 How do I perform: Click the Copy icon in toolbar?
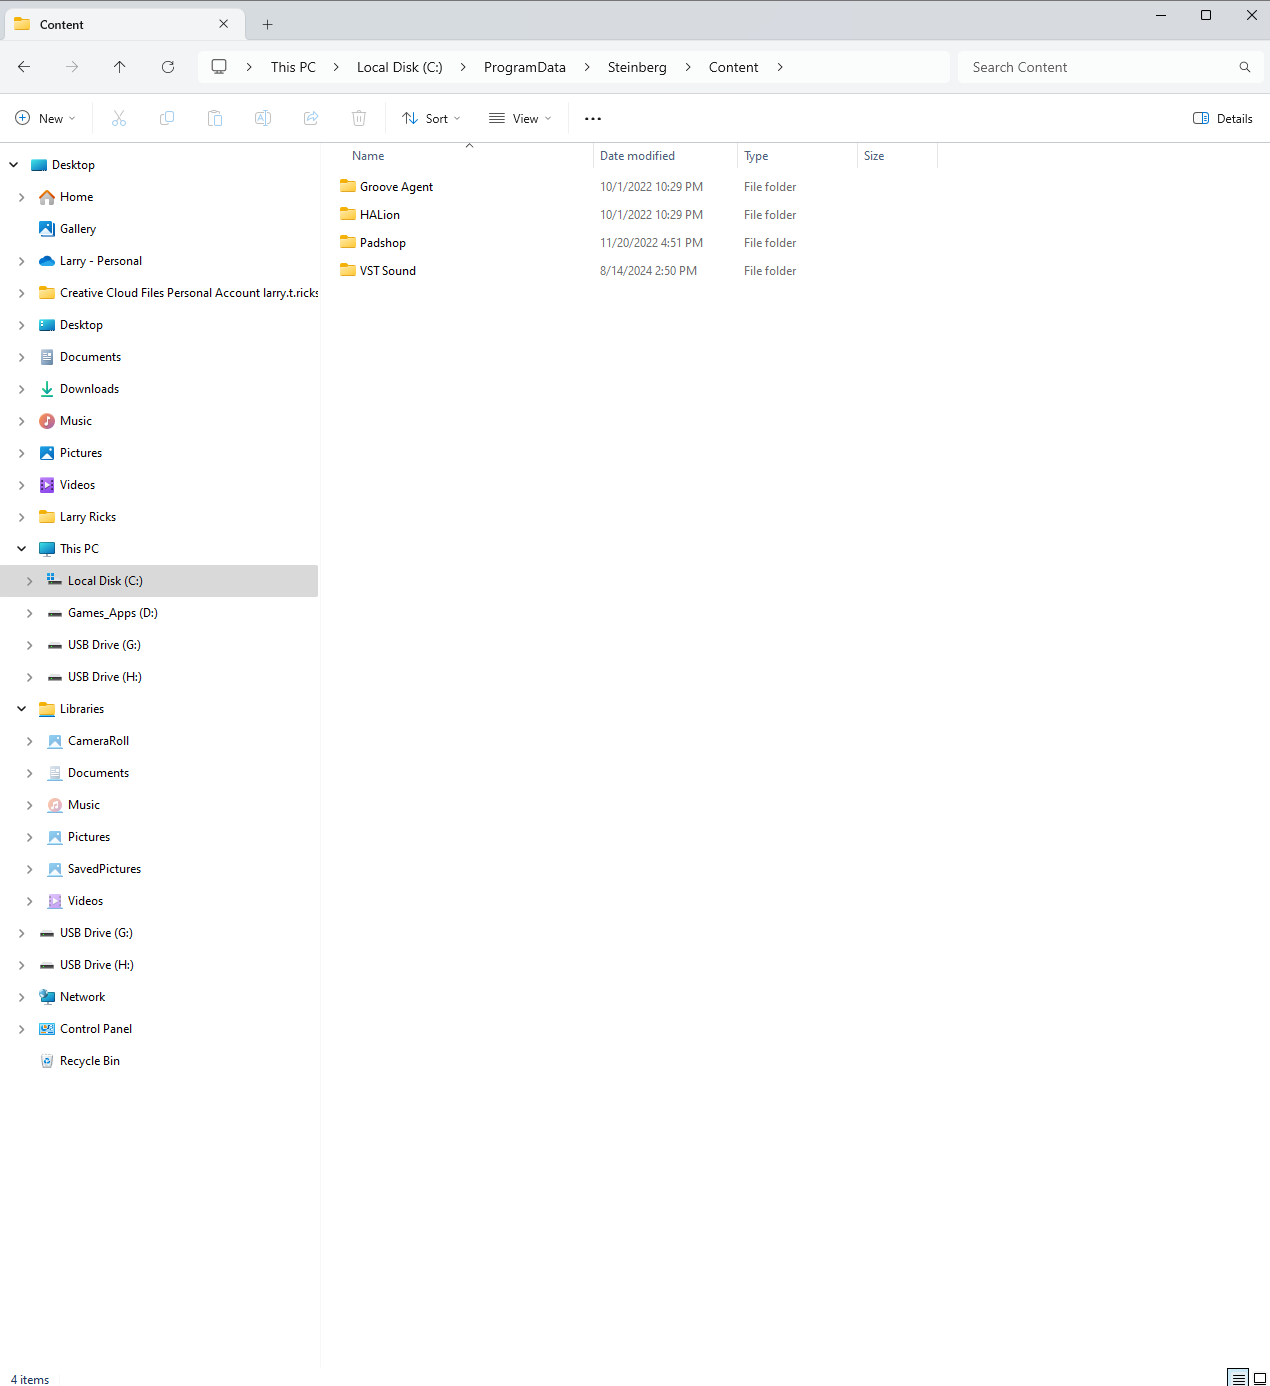pyautogui.click(x=167, y=118)
